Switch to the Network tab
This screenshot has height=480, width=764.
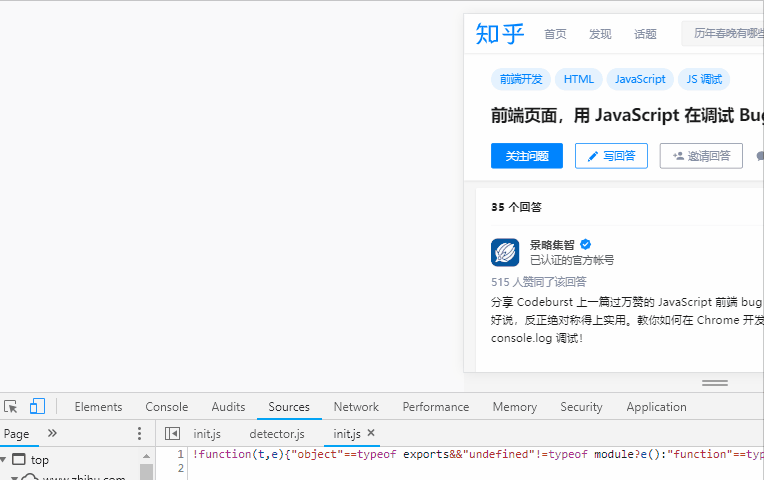pyautogui.click(x=356, y=407)
